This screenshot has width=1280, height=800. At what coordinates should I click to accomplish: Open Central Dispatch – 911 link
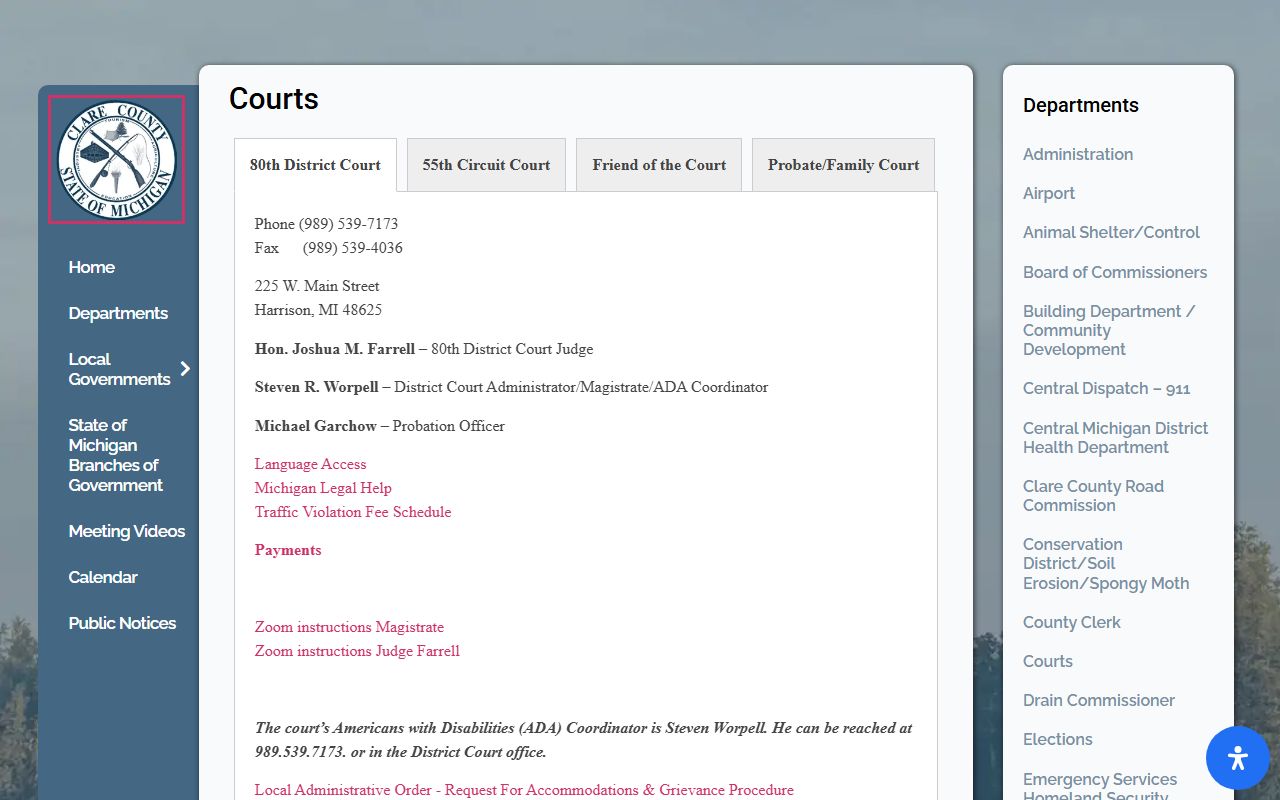coord(1106,389)
